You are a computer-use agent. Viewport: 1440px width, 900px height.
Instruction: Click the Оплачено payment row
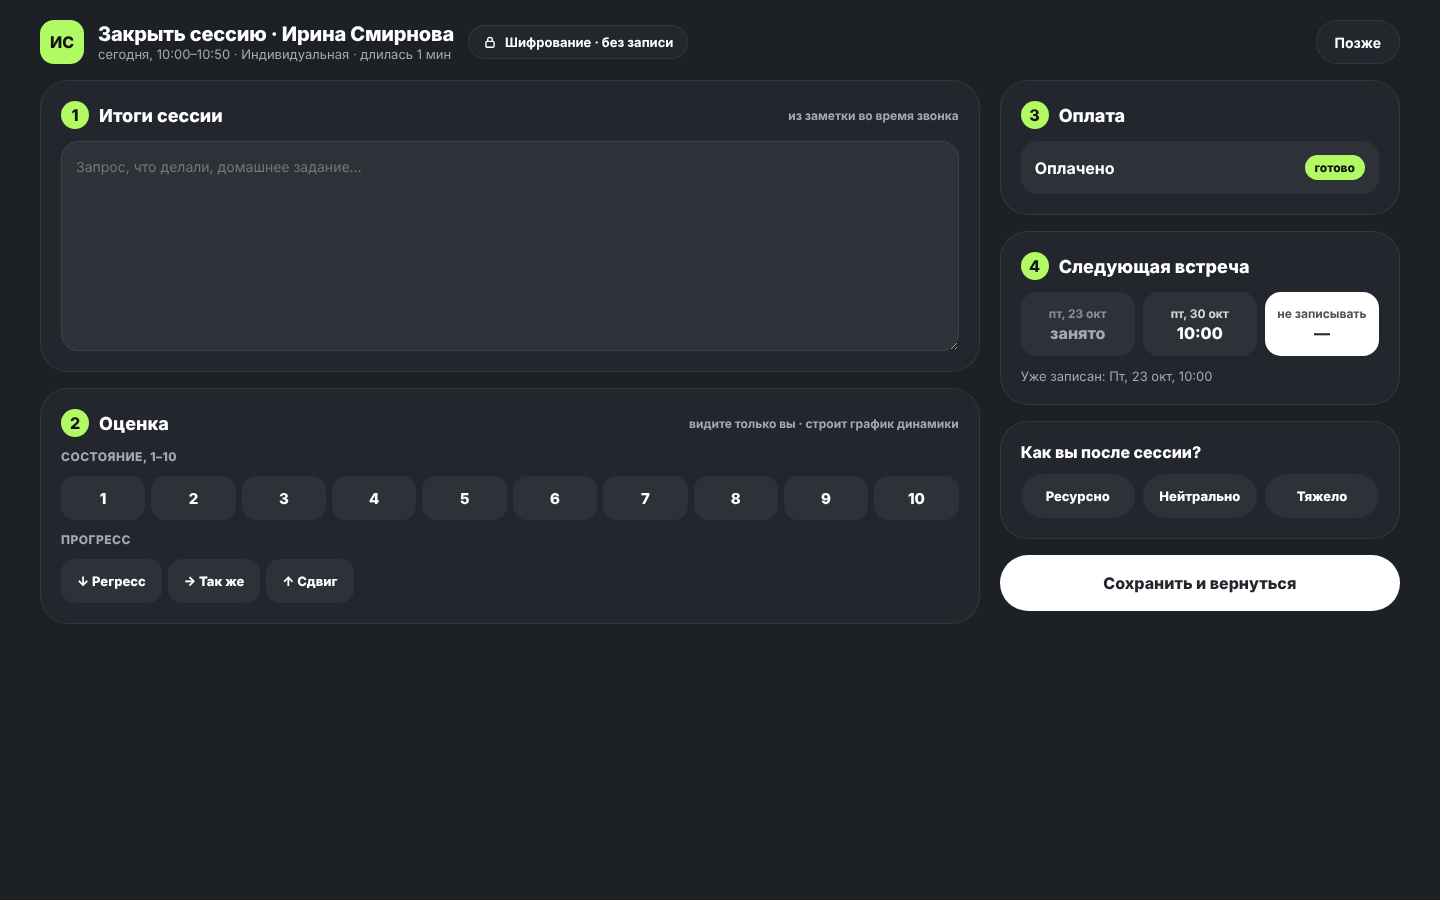tap(1200, 168)
